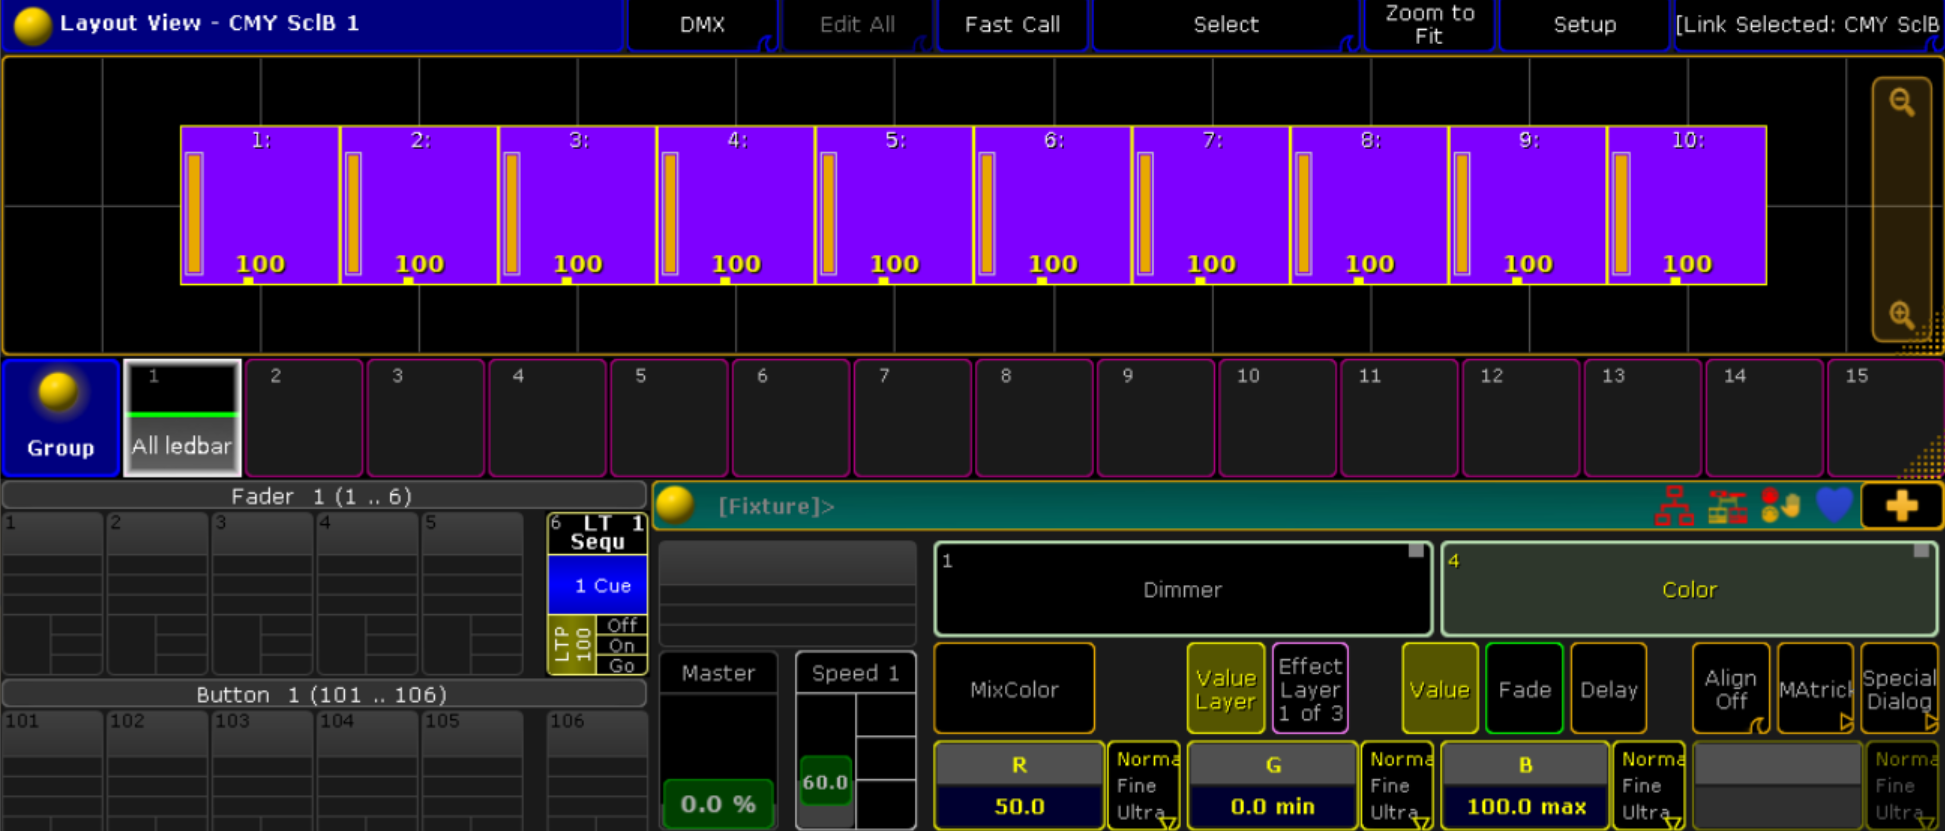Expand the G encoder Normal/Fine/Ultra resolution
This screenshot has height=831, width=1945.
click(x=1397, y=786)
